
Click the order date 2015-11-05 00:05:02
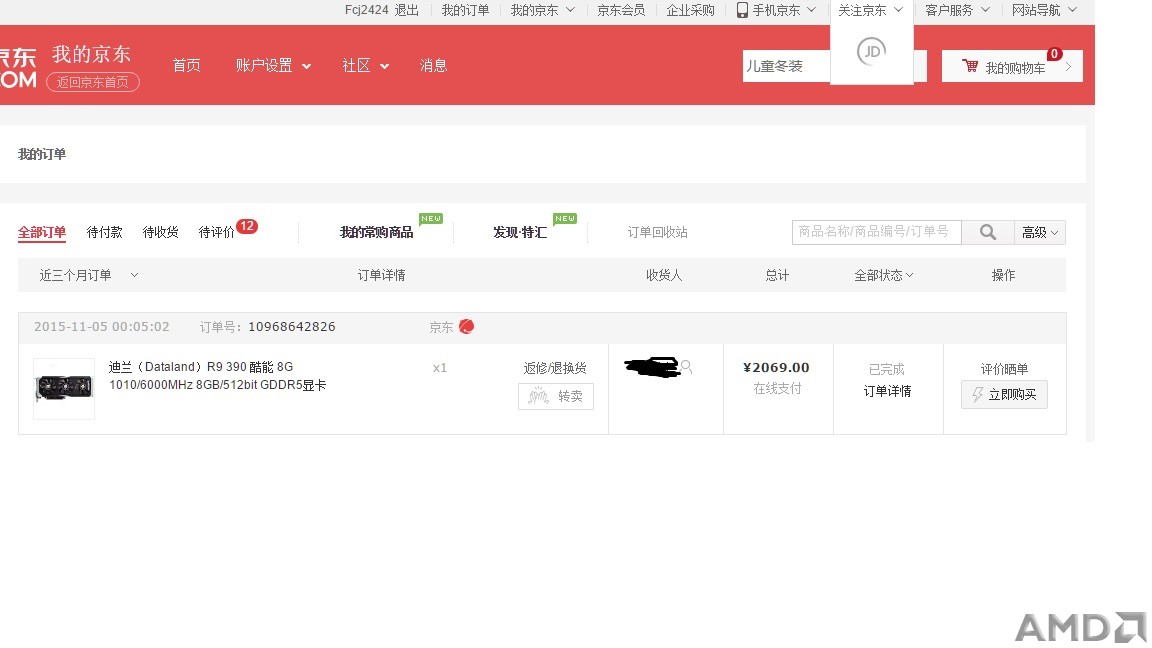click(x=101, y=326)
